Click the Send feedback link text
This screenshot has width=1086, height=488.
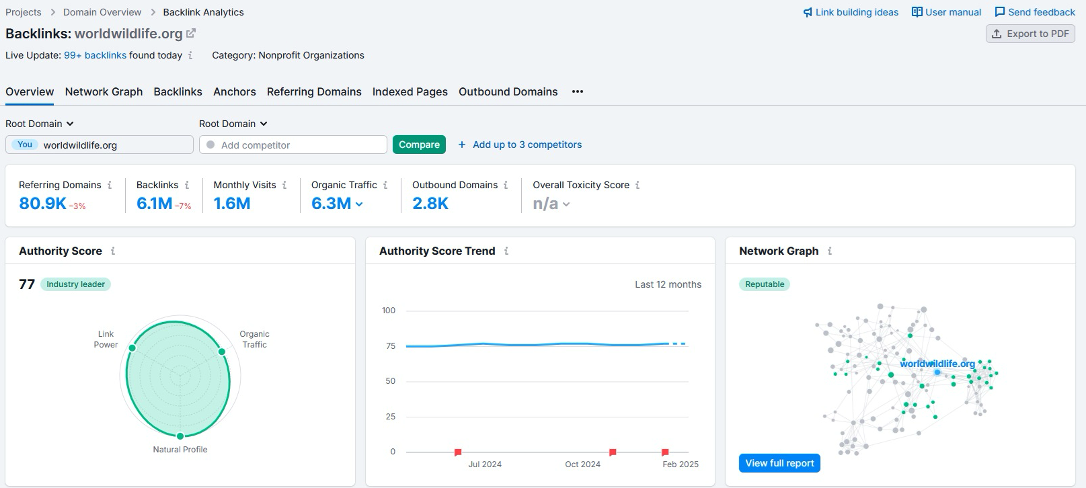[x=1042, y=12]
